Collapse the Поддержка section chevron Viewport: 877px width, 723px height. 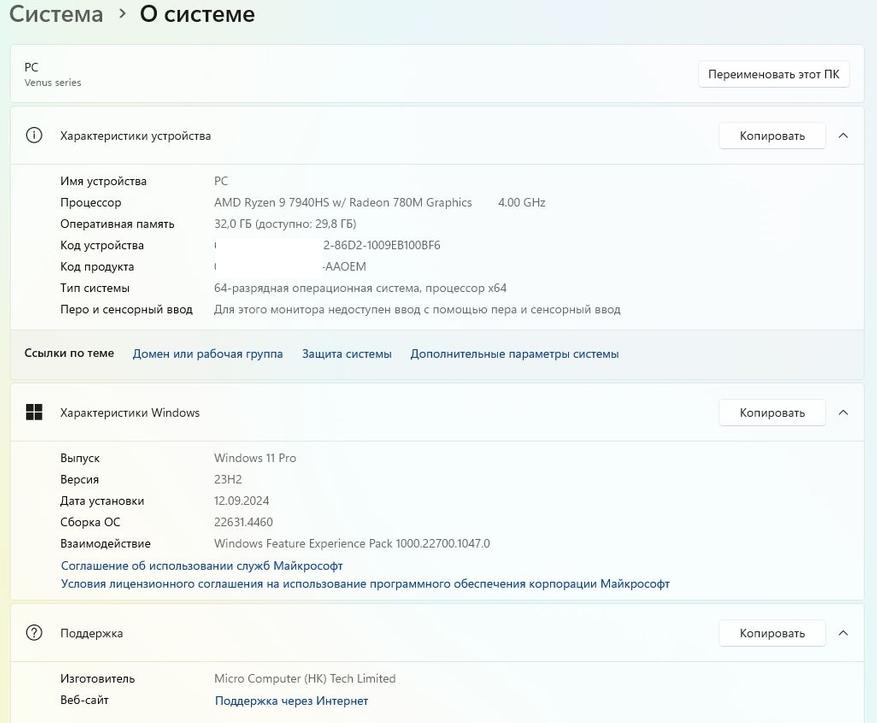coord(843,632)
